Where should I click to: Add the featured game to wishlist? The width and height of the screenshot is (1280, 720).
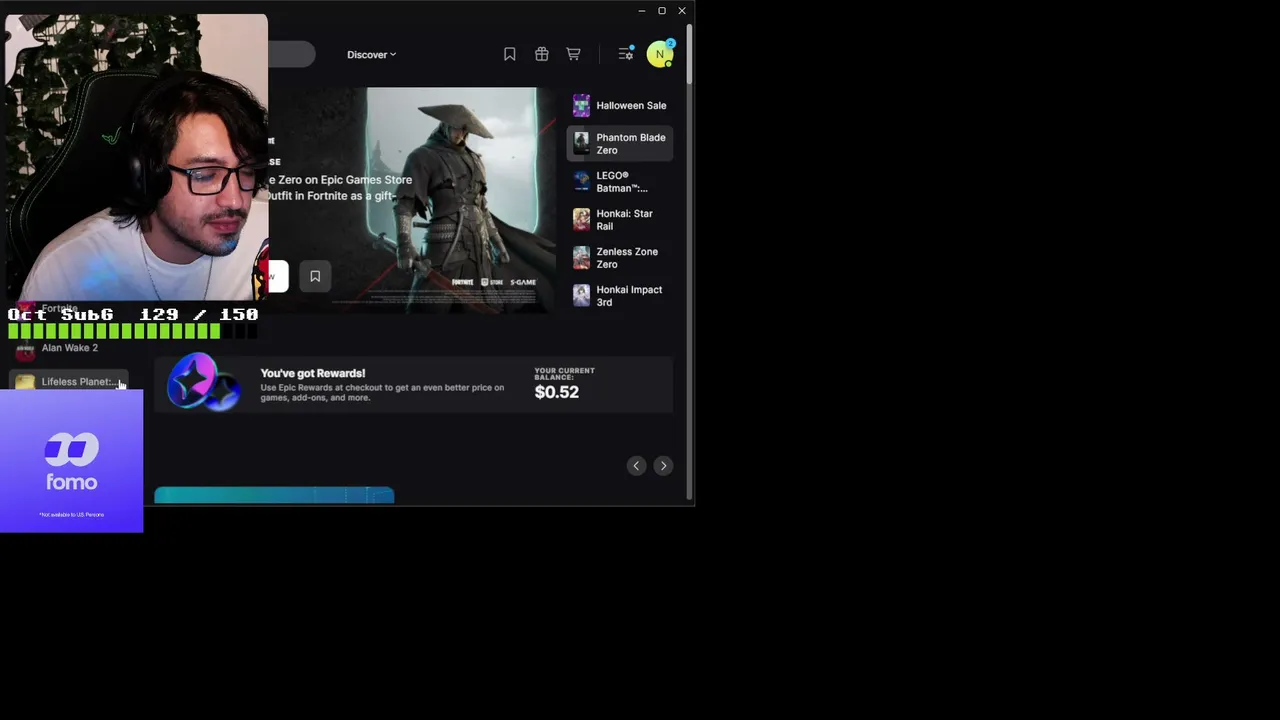pyautogui.click(x=315, y=276)
